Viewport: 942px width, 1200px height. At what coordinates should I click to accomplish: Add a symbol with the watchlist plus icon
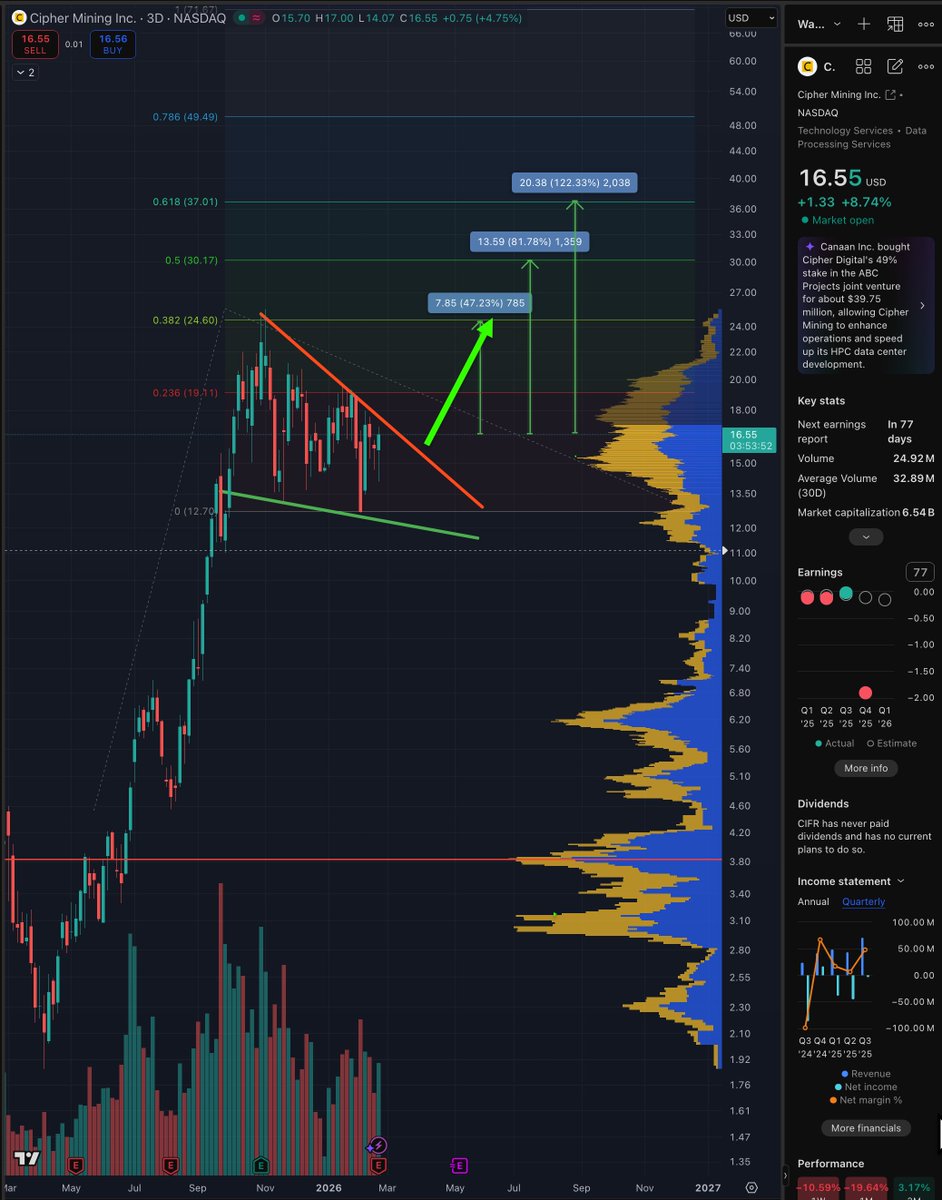tap(865, 25)
